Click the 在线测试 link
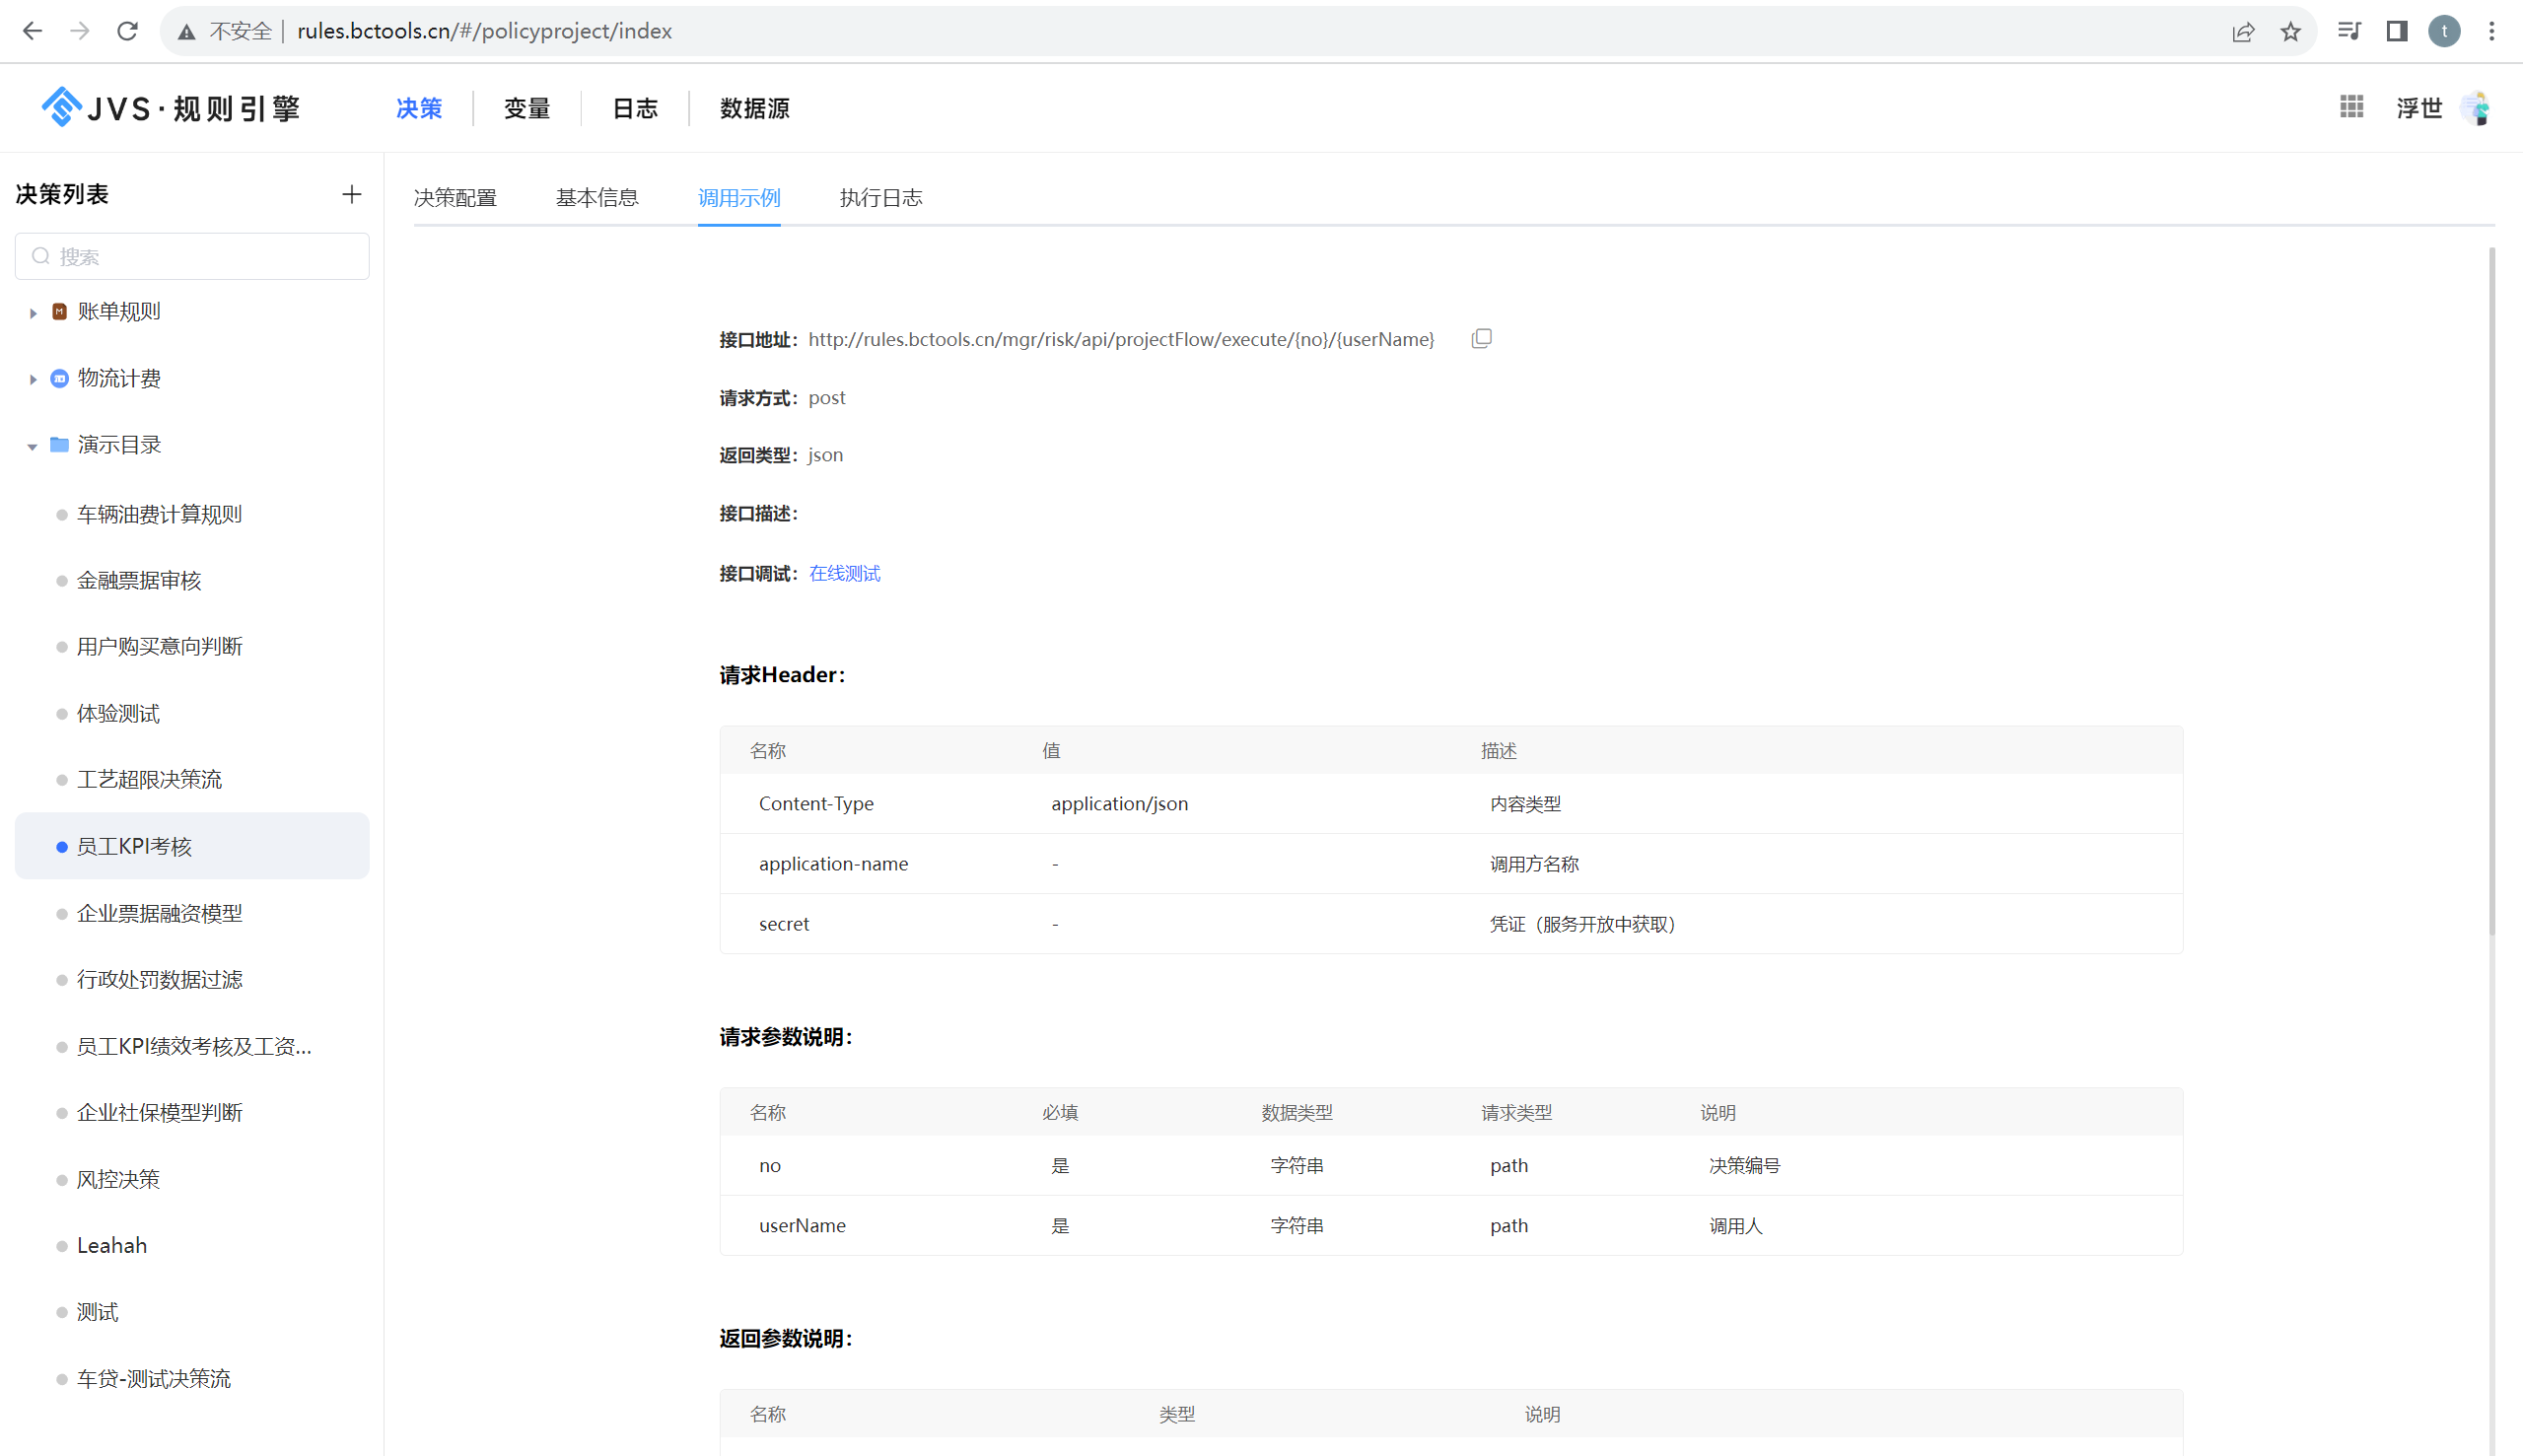Viewport: 2523px width, 1456px height. click(843, 573)
